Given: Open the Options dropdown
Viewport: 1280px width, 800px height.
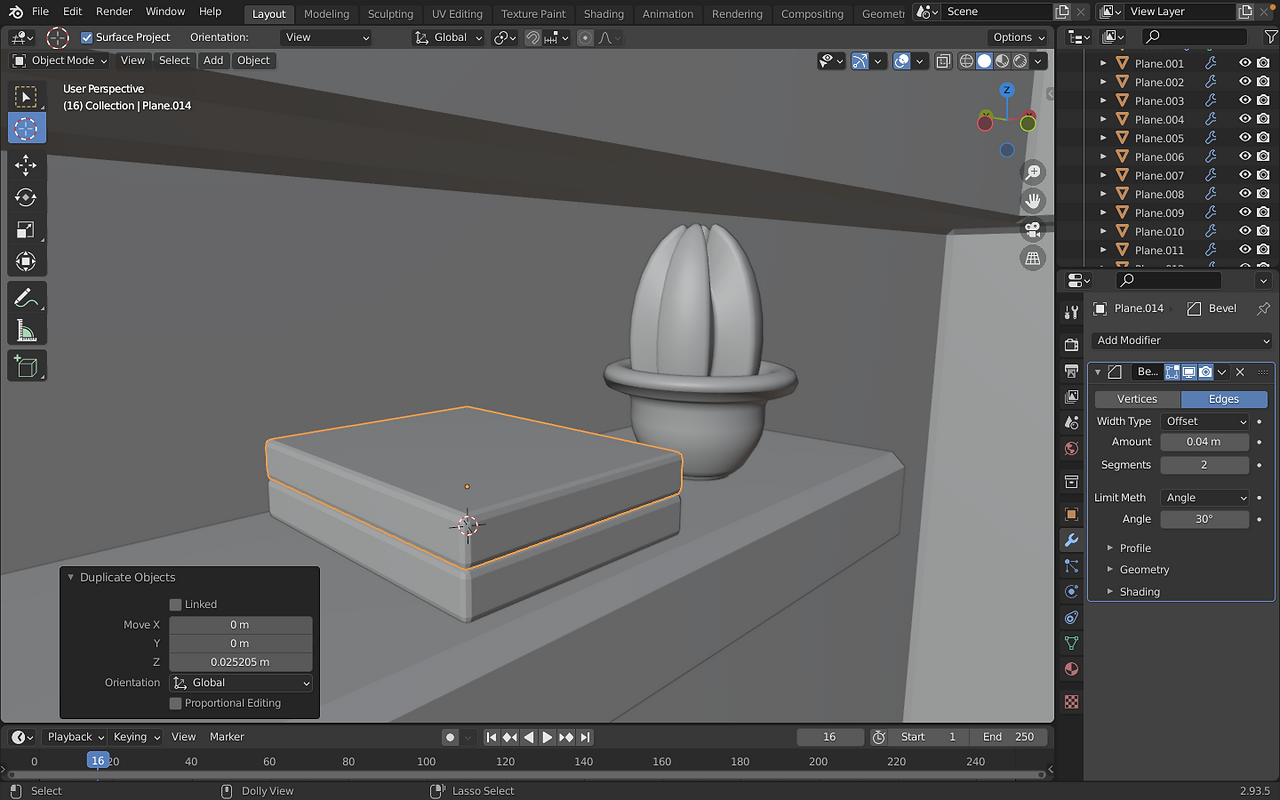Looking at the screenshot, I should click(1019, 37).
